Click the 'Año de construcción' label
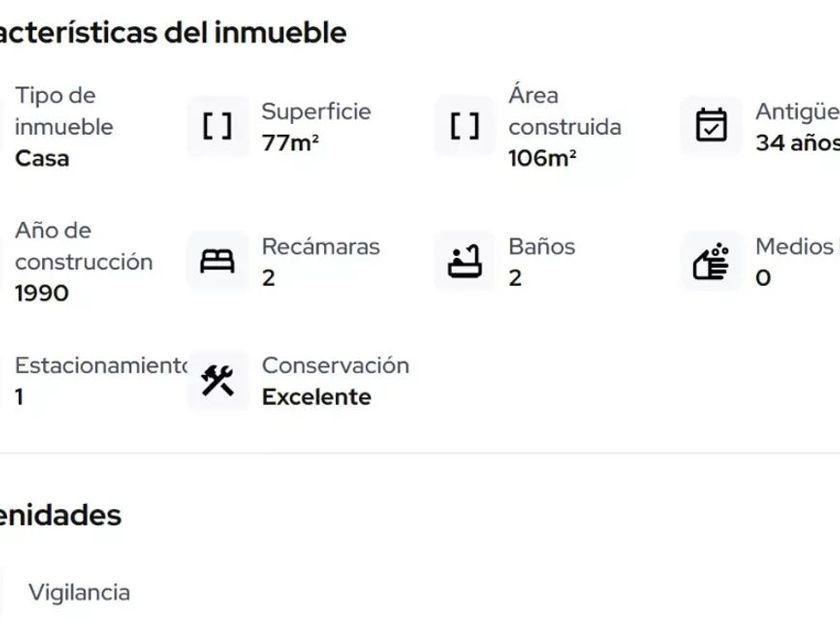Screen dimensions: 840x630 tap(83, 246)
